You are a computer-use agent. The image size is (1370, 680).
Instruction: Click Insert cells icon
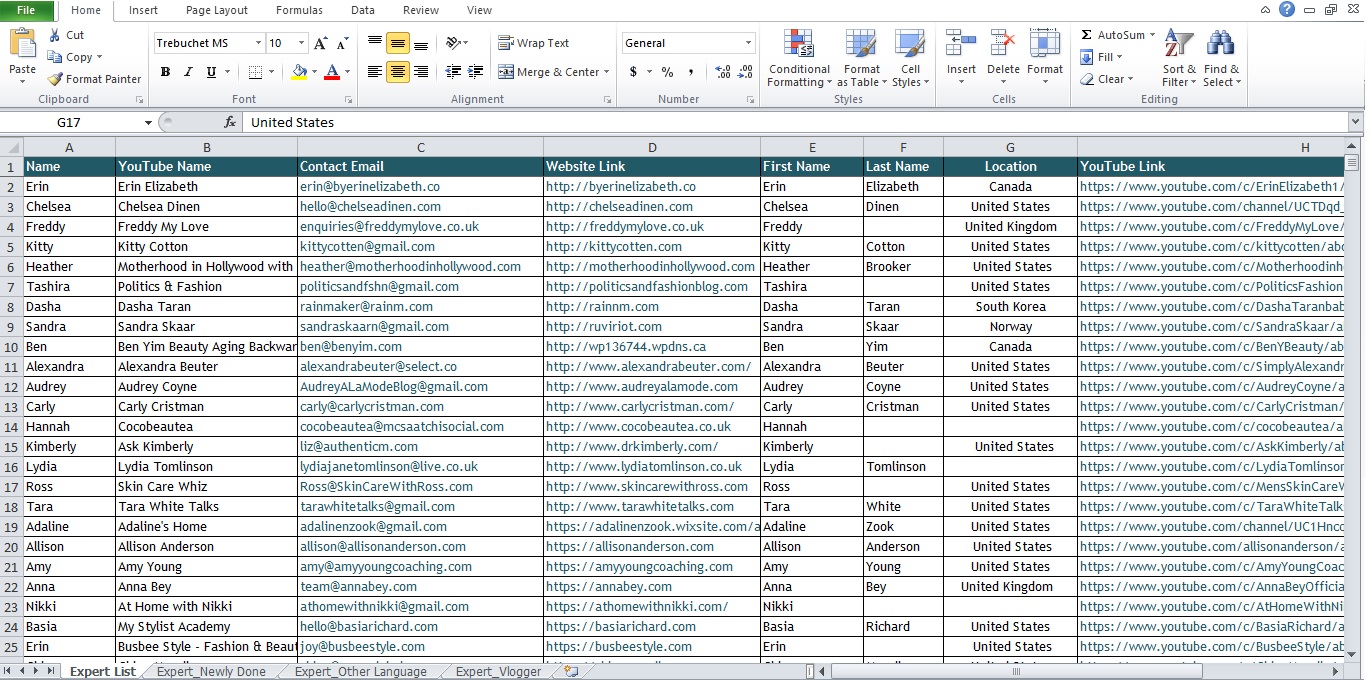961,44
